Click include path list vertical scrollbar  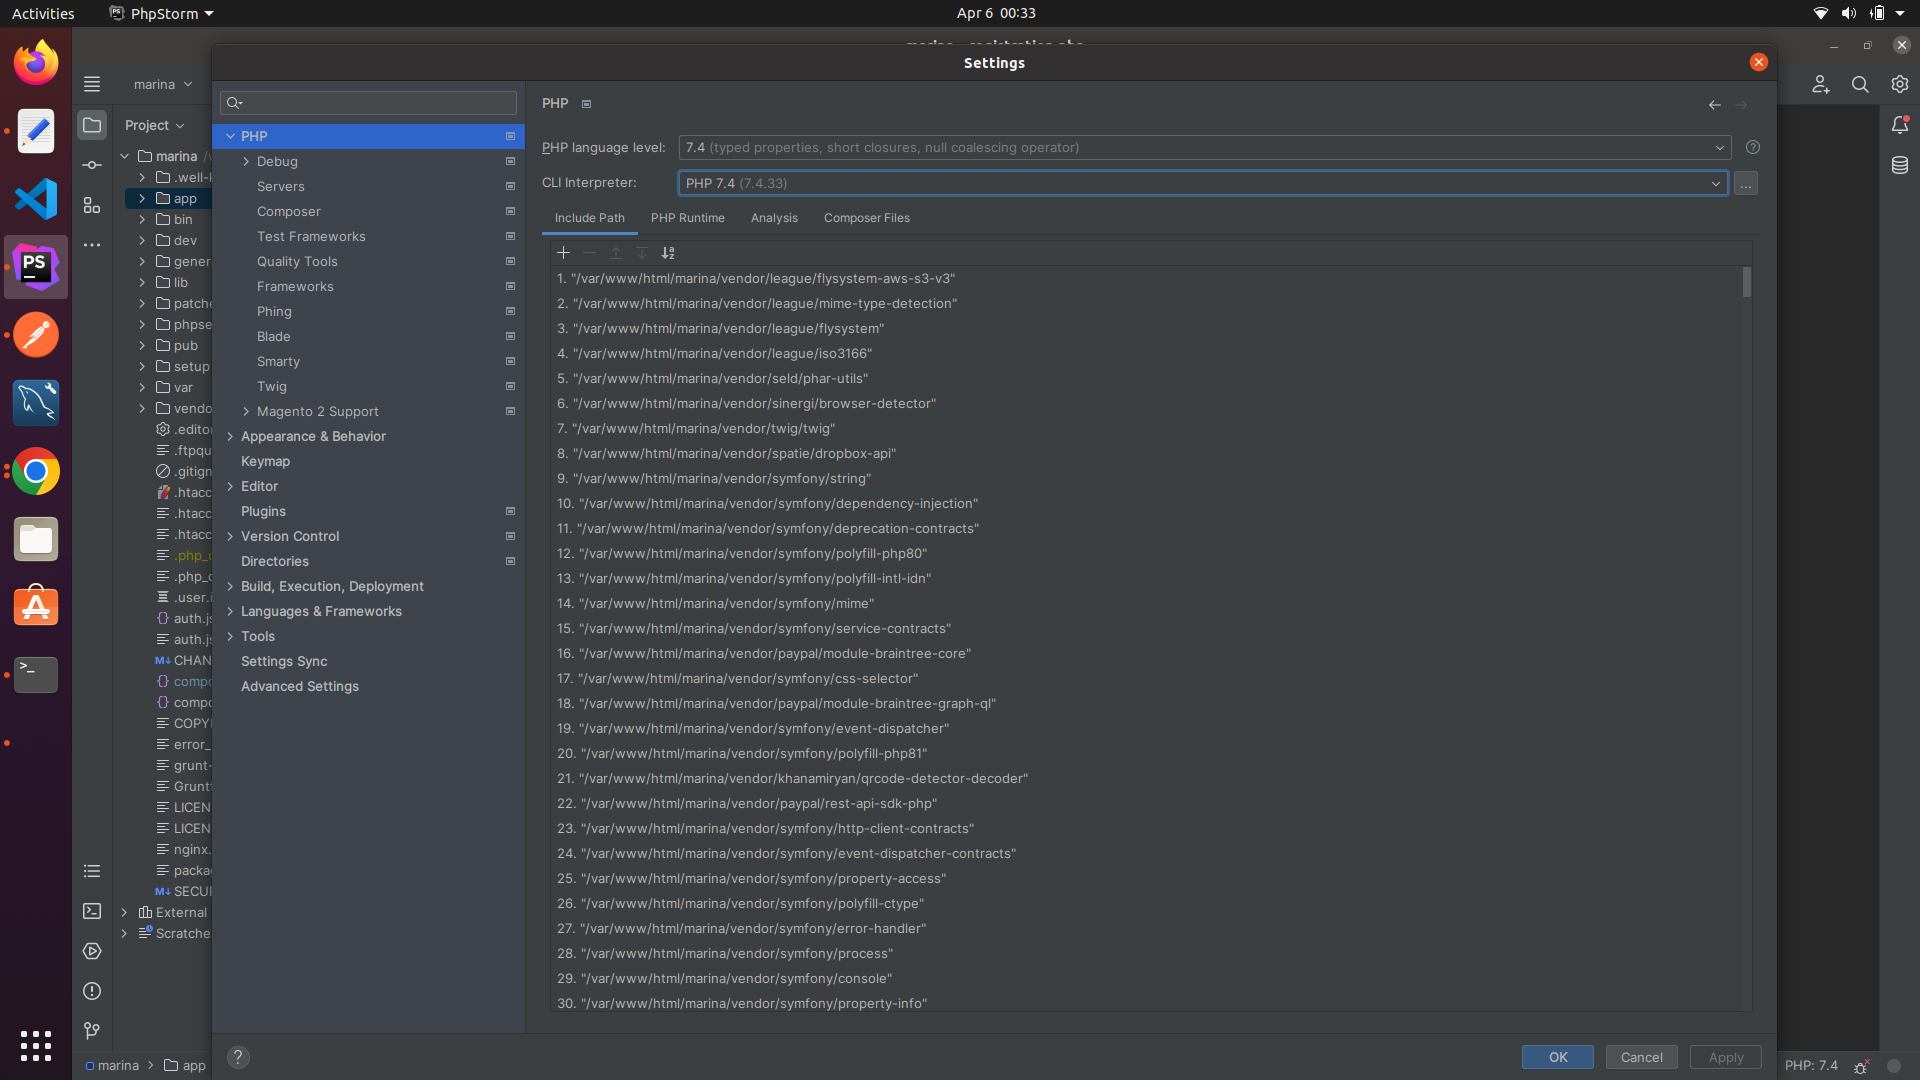(1747, 282)
